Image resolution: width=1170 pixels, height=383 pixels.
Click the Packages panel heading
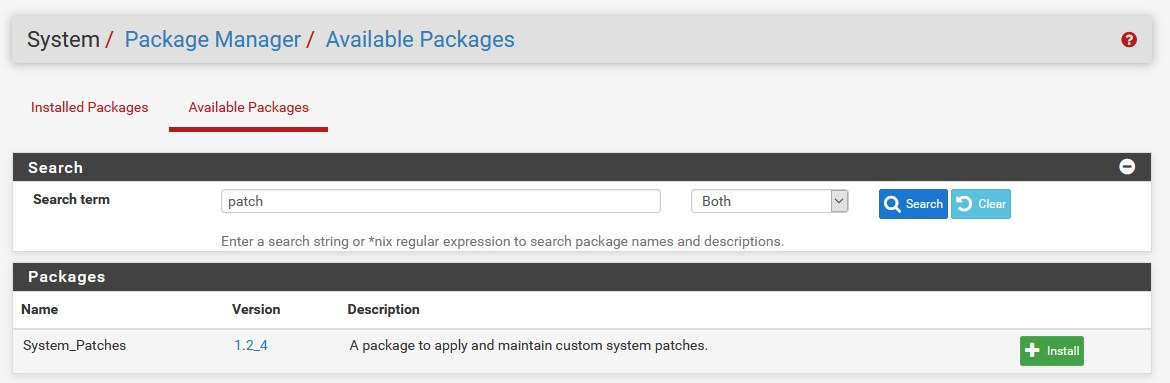click(66, 277)
